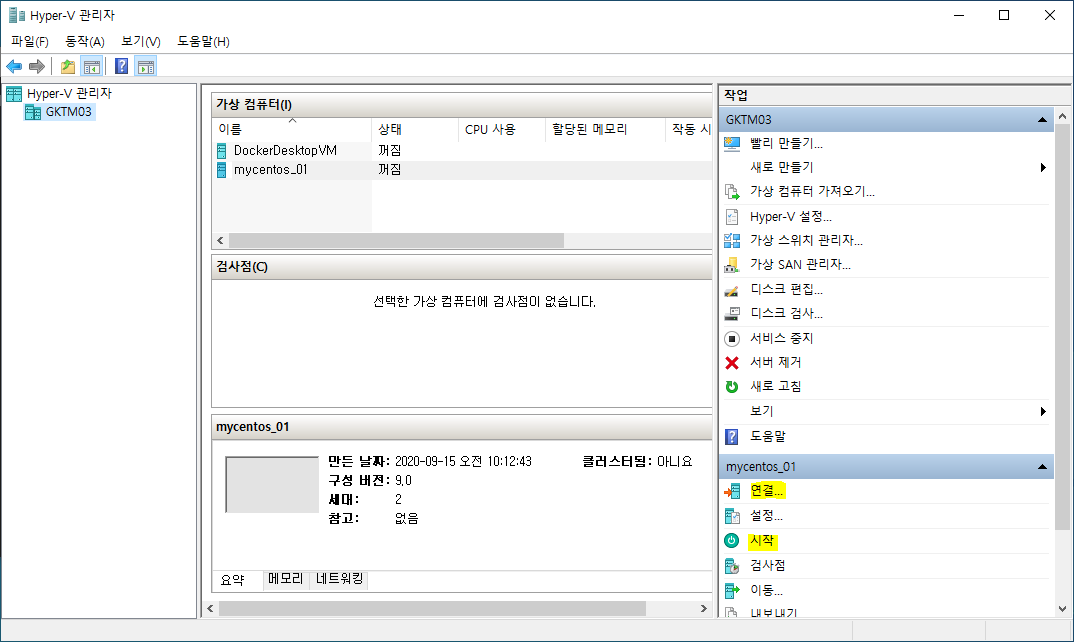Screen dimensions: 1074x642
Task: Open the 도움말(H) menu
Action: tap(203, 42)
